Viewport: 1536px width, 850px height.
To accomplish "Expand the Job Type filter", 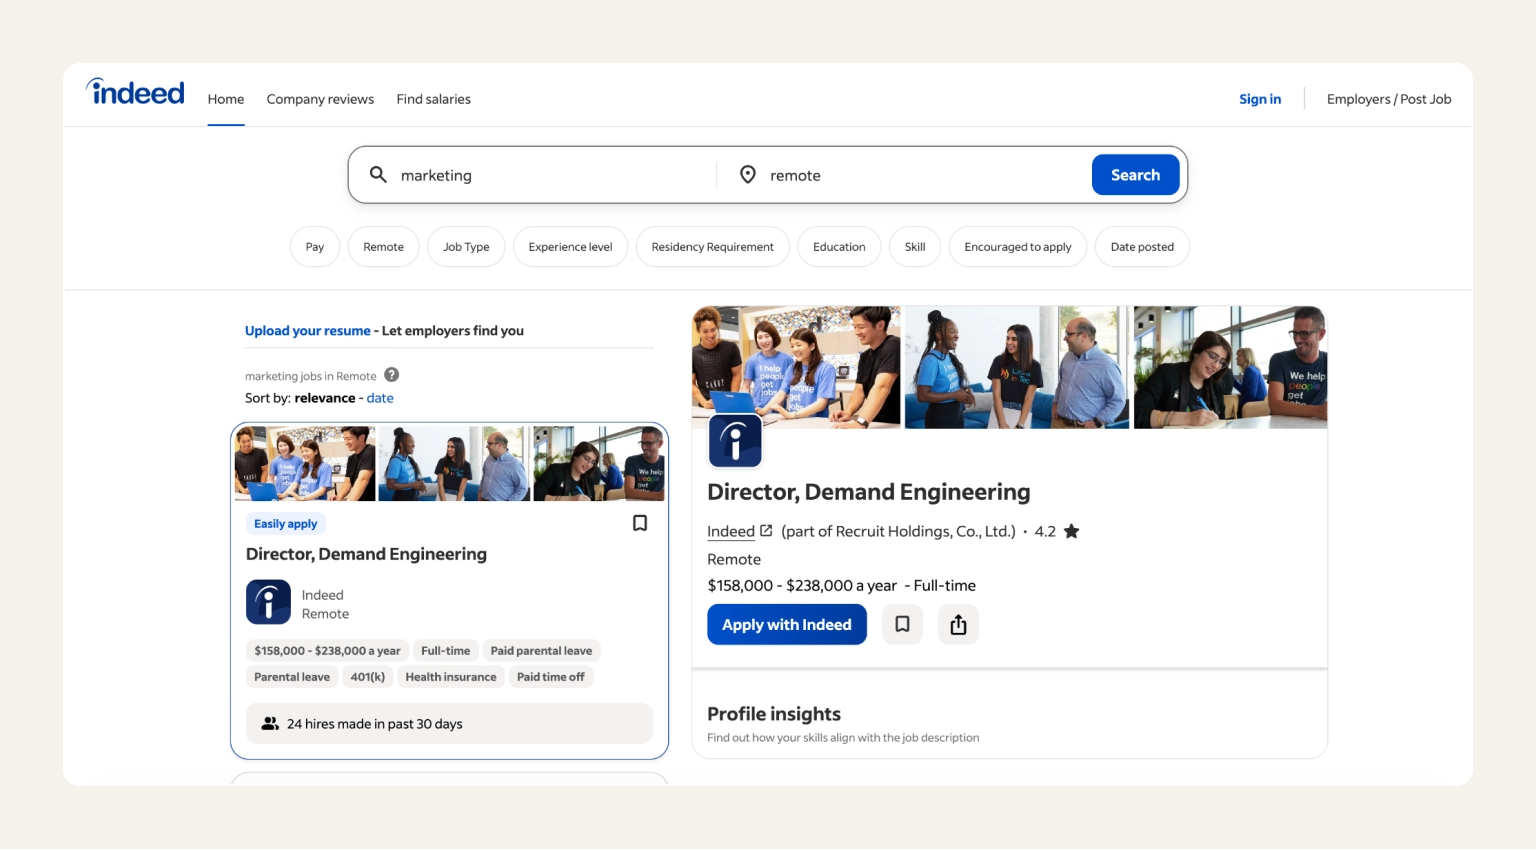I will click(x=466, y=247).
